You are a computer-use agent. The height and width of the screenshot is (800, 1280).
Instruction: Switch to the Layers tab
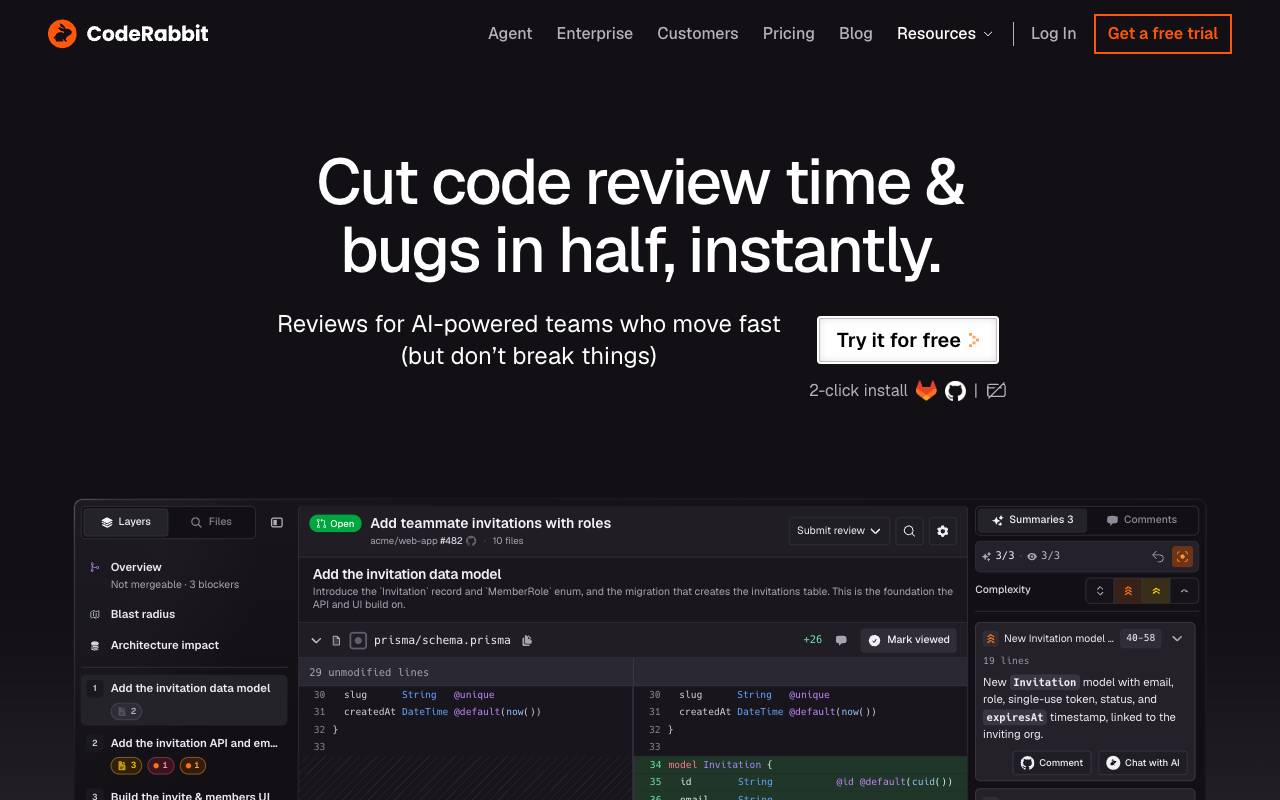click(126, 522)
